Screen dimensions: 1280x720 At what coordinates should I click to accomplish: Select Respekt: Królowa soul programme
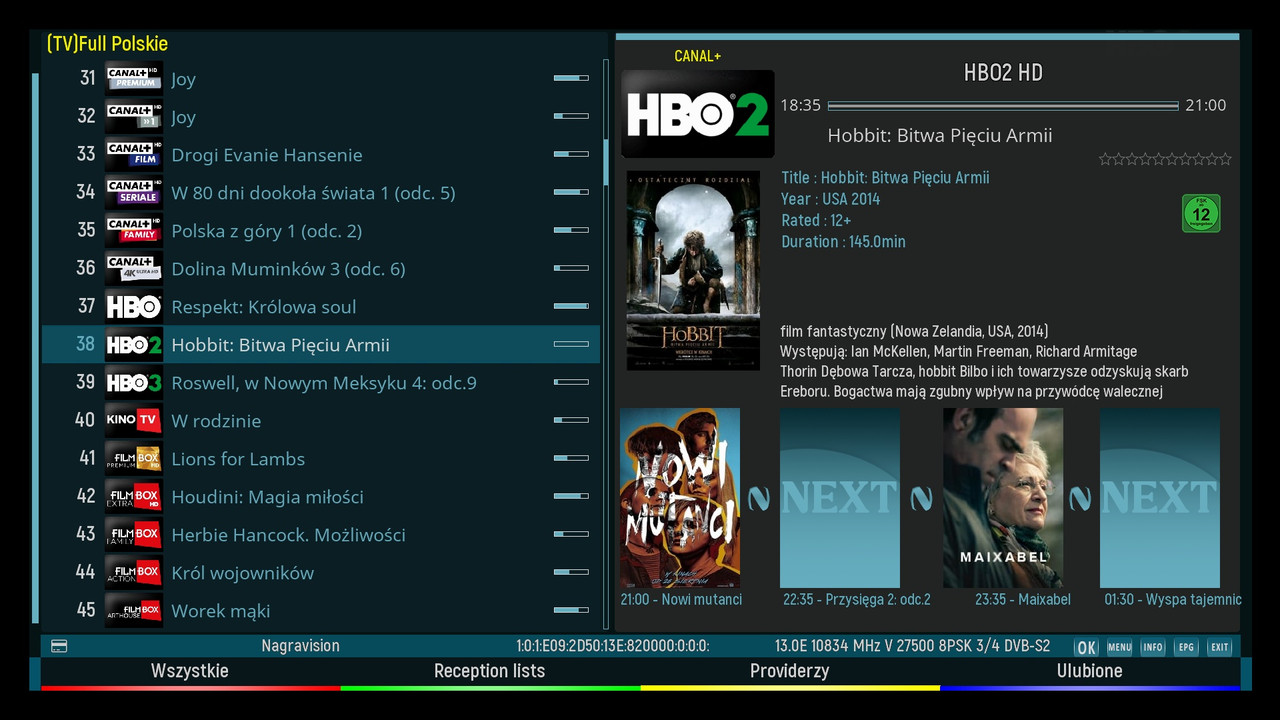tap(264, 307)
